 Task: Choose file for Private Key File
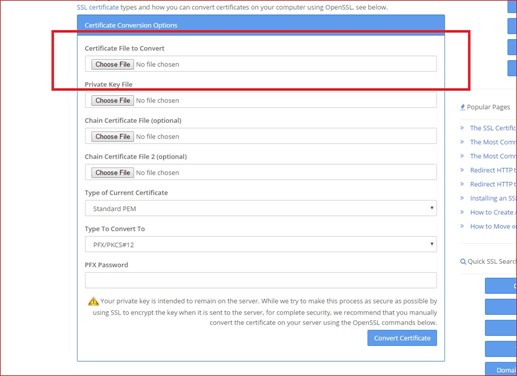pos(113,100)
